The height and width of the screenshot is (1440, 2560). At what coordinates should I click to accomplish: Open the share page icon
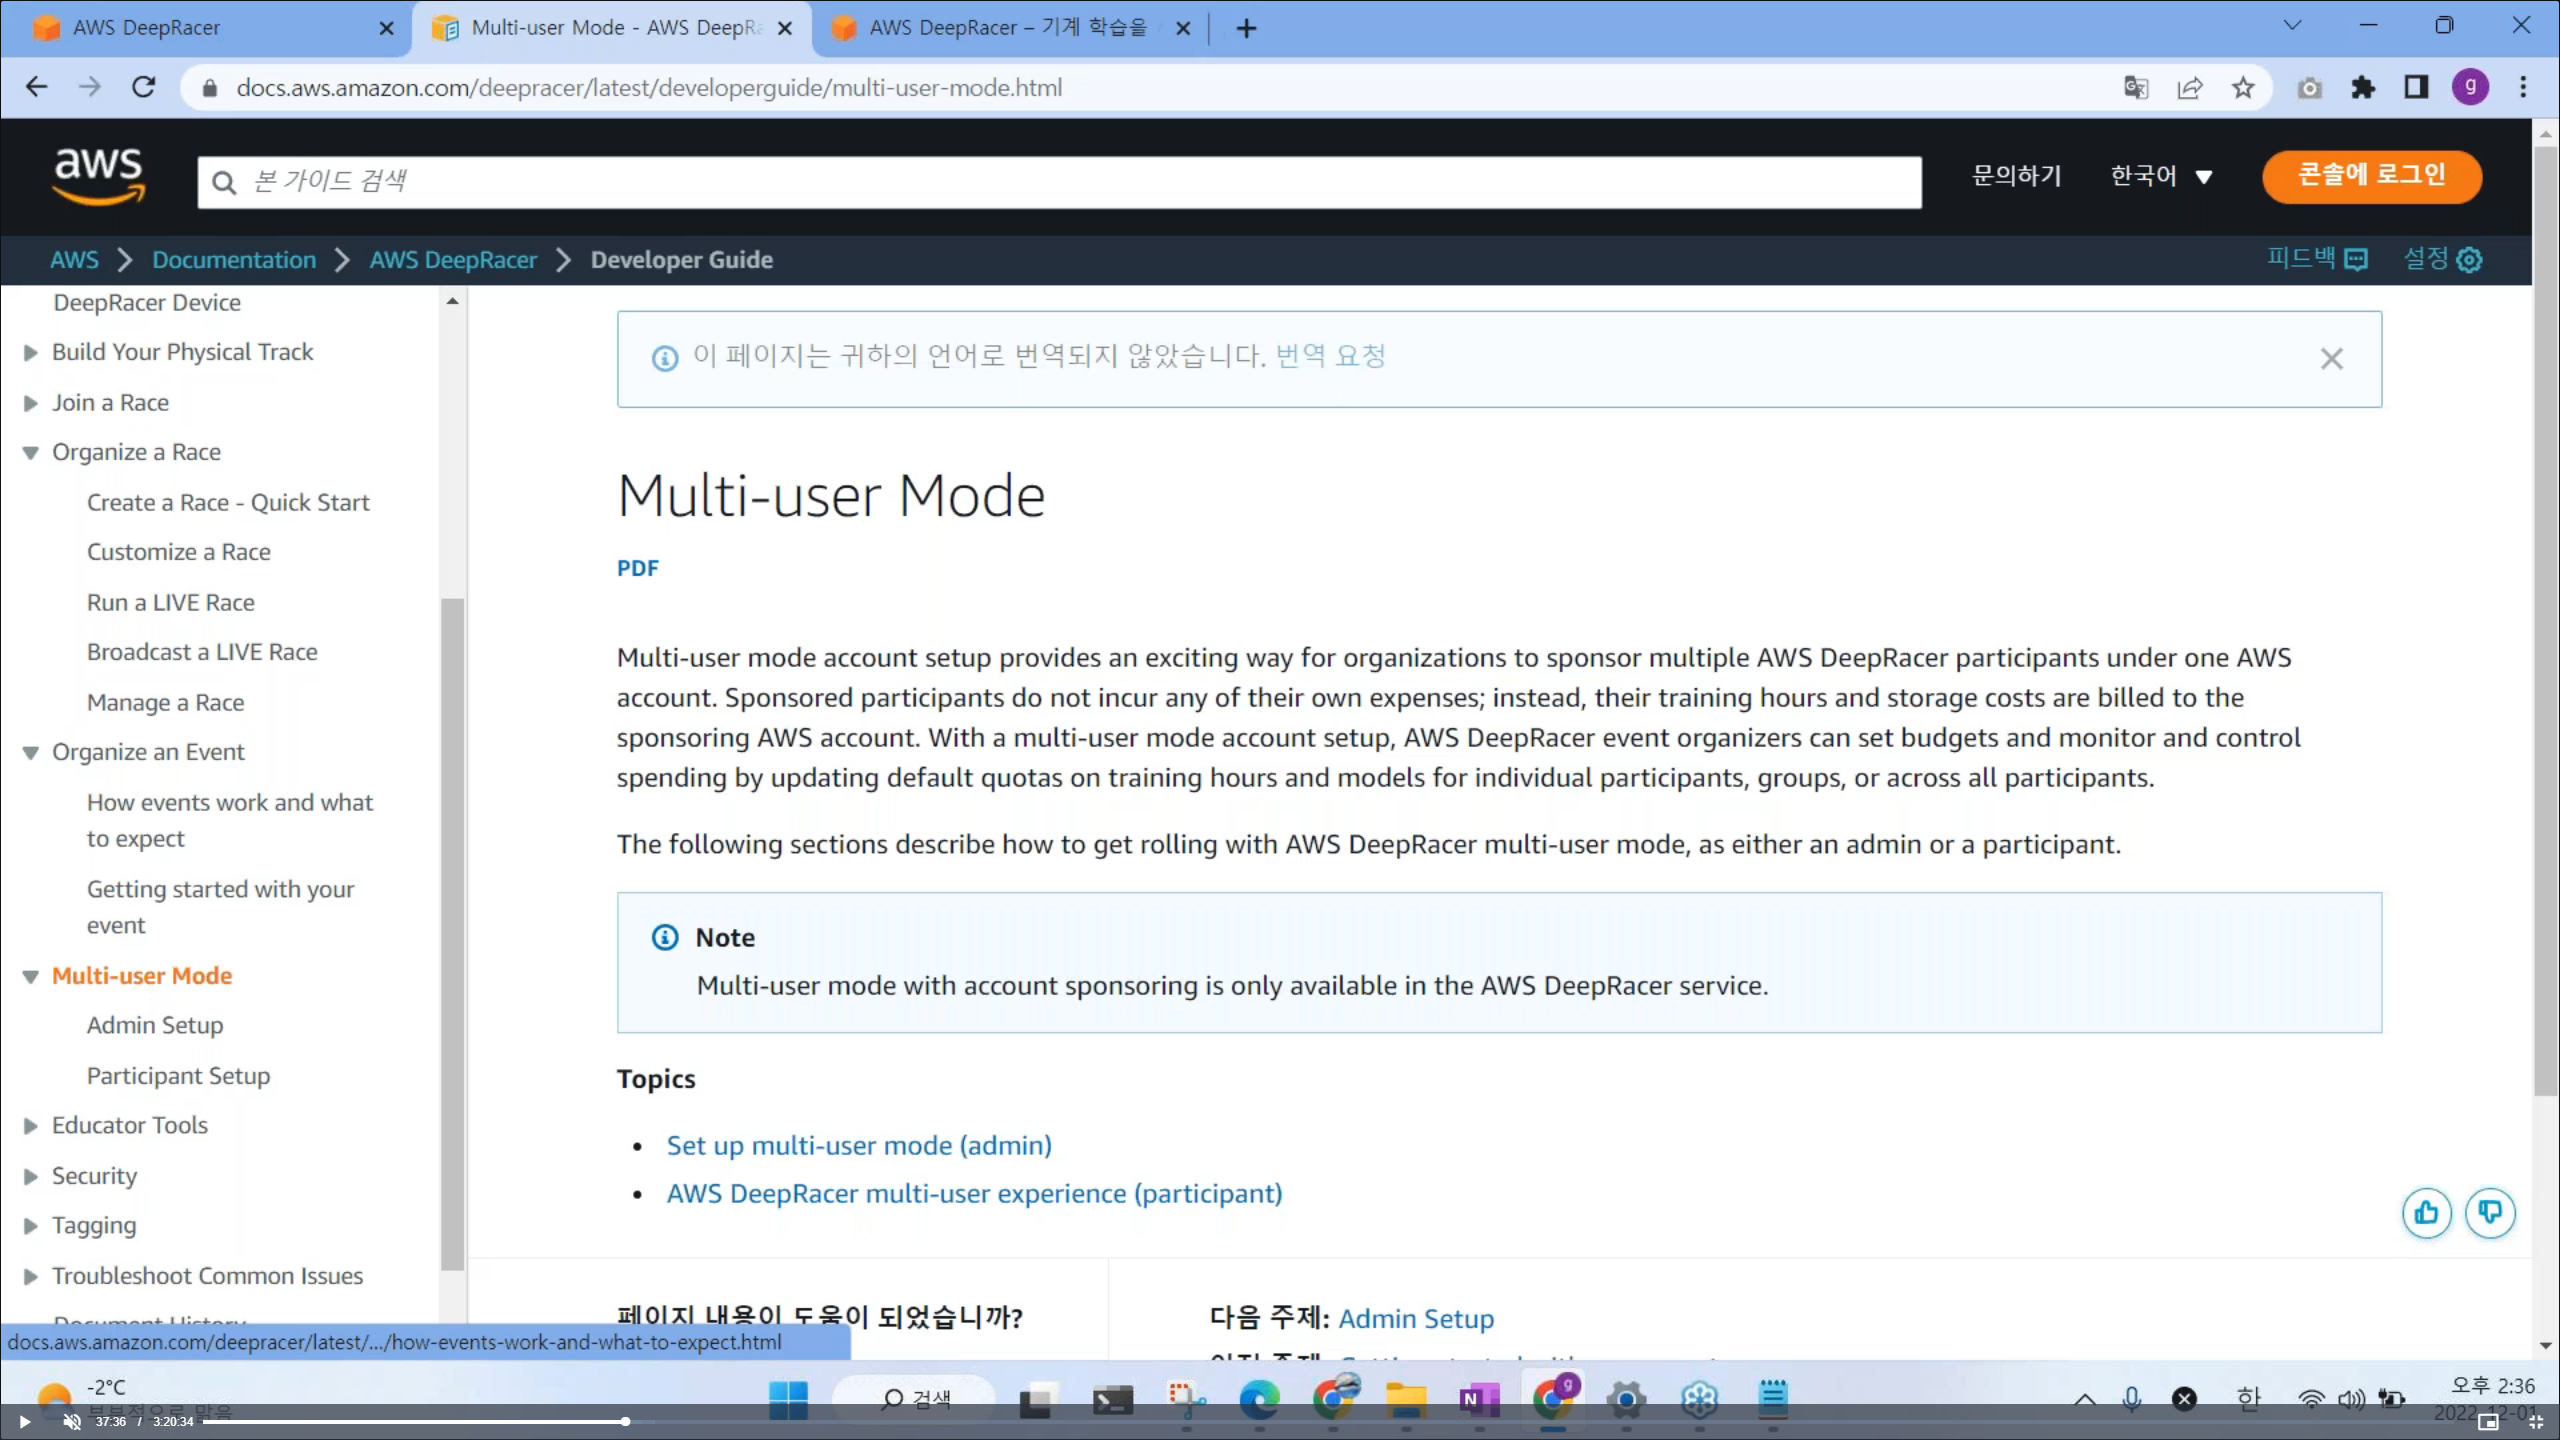pyautogui.click(x=2189, y=88)
